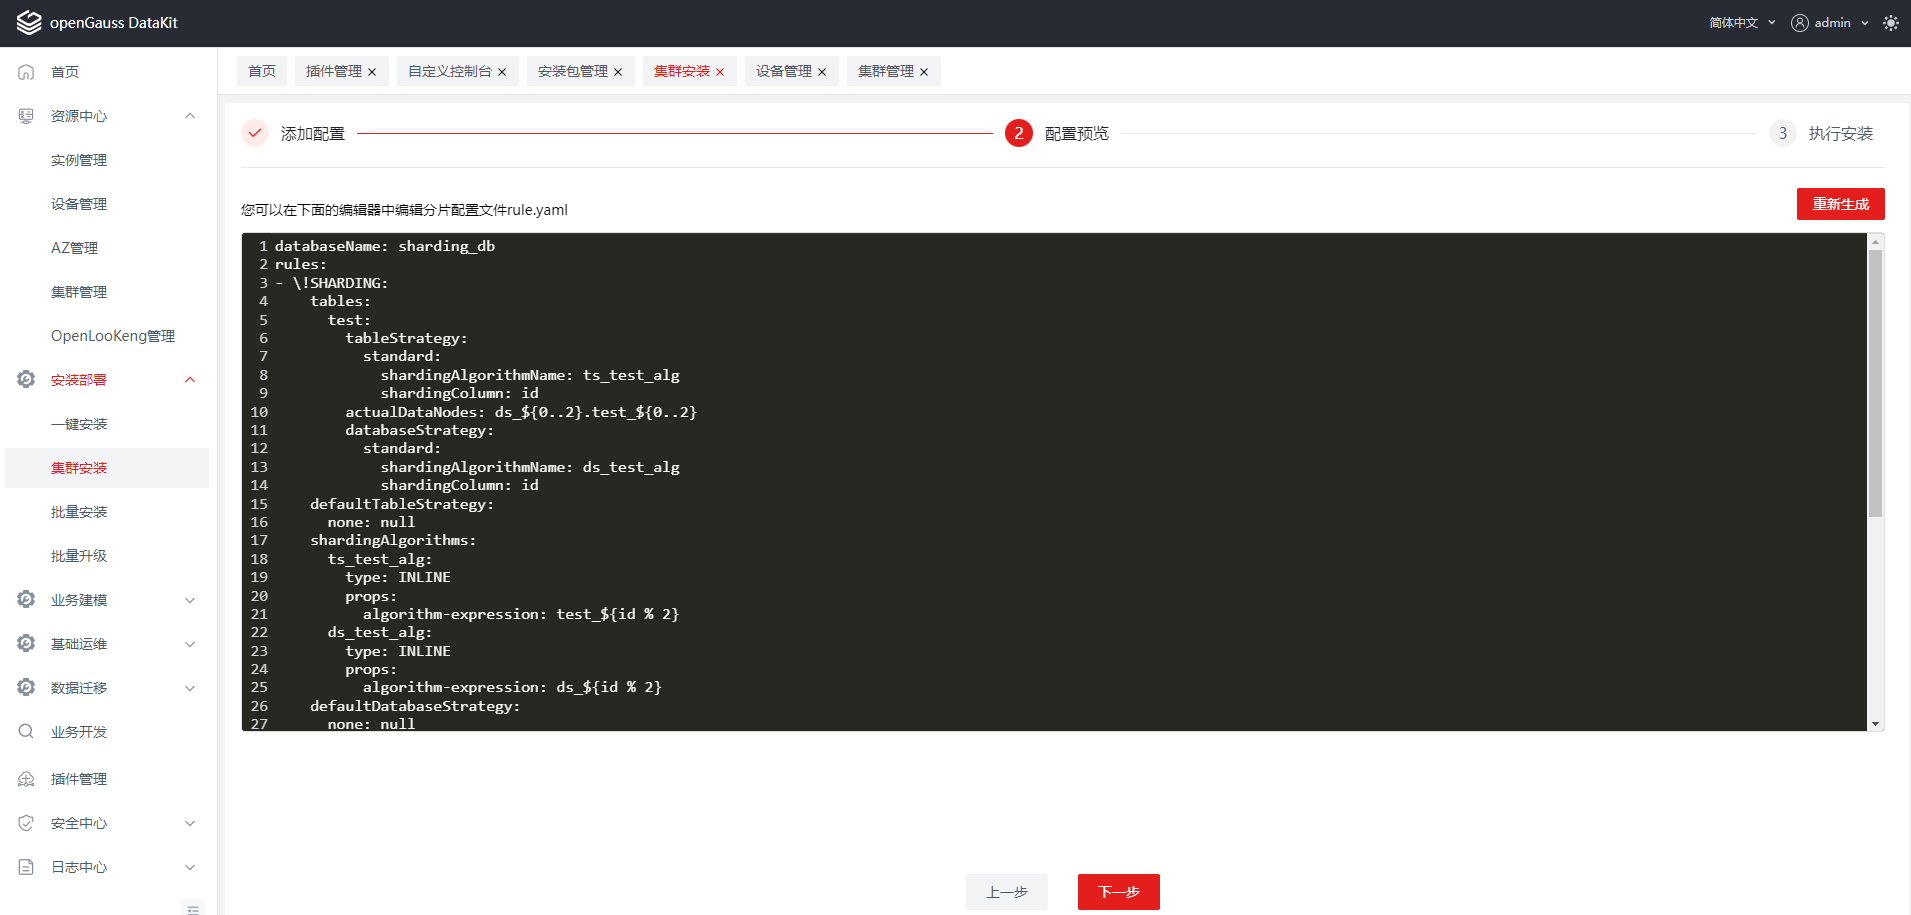Click the 安全中心 shield icon
This screenshot has width=1911, height=915.
coord(27,823)
